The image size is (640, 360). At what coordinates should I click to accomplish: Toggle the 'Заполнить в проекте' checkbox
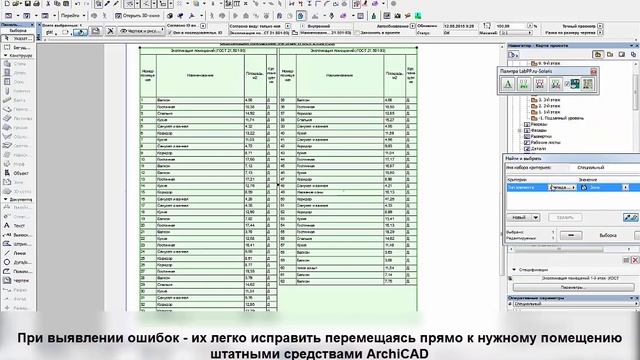click(358, 33)
